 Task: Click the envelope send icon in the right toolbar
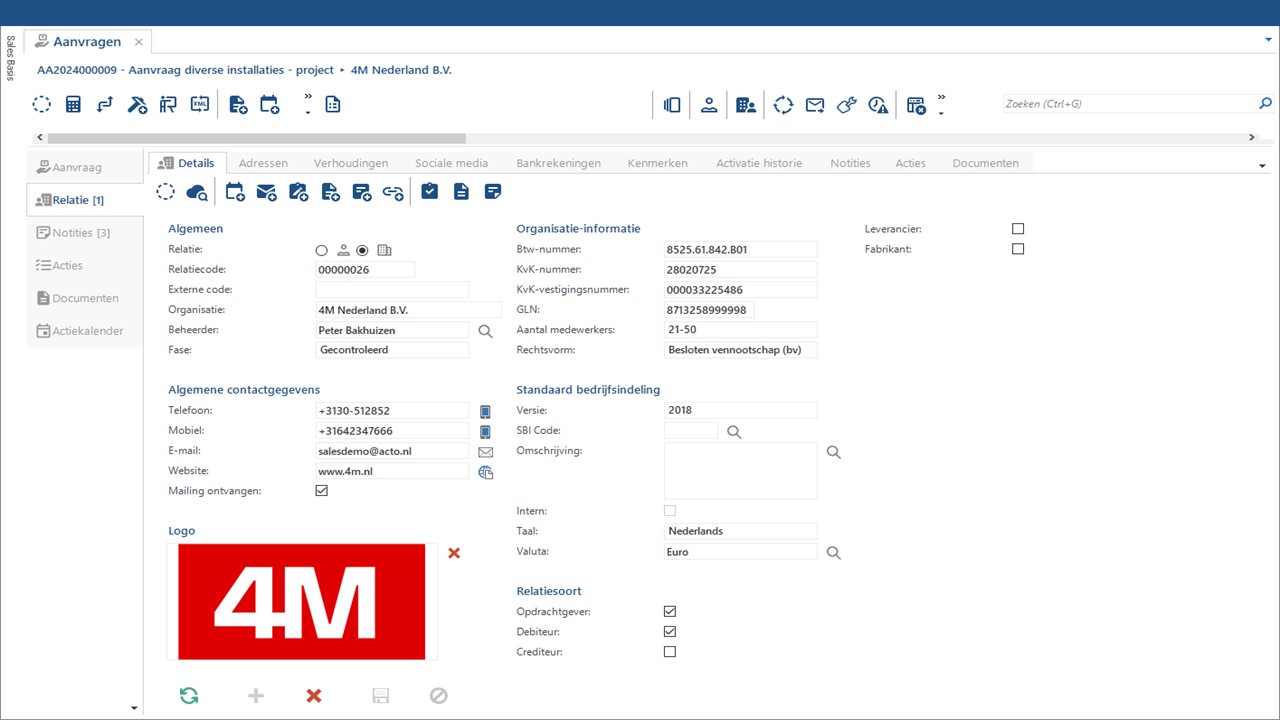(815, 104)
